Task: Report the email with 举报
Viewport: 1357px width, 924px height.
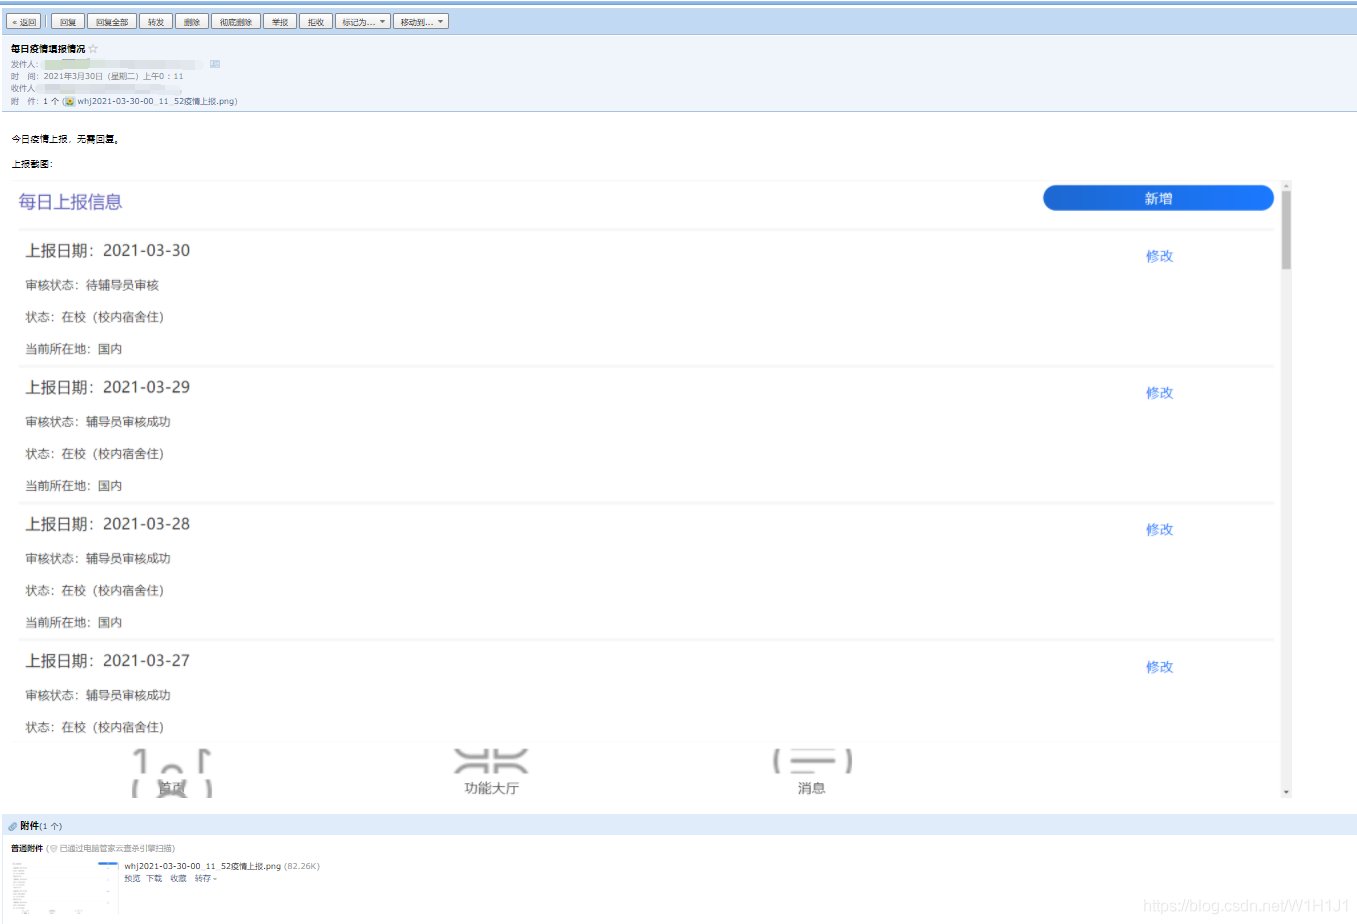Action: pyautogui.click(x=280, y=21)
